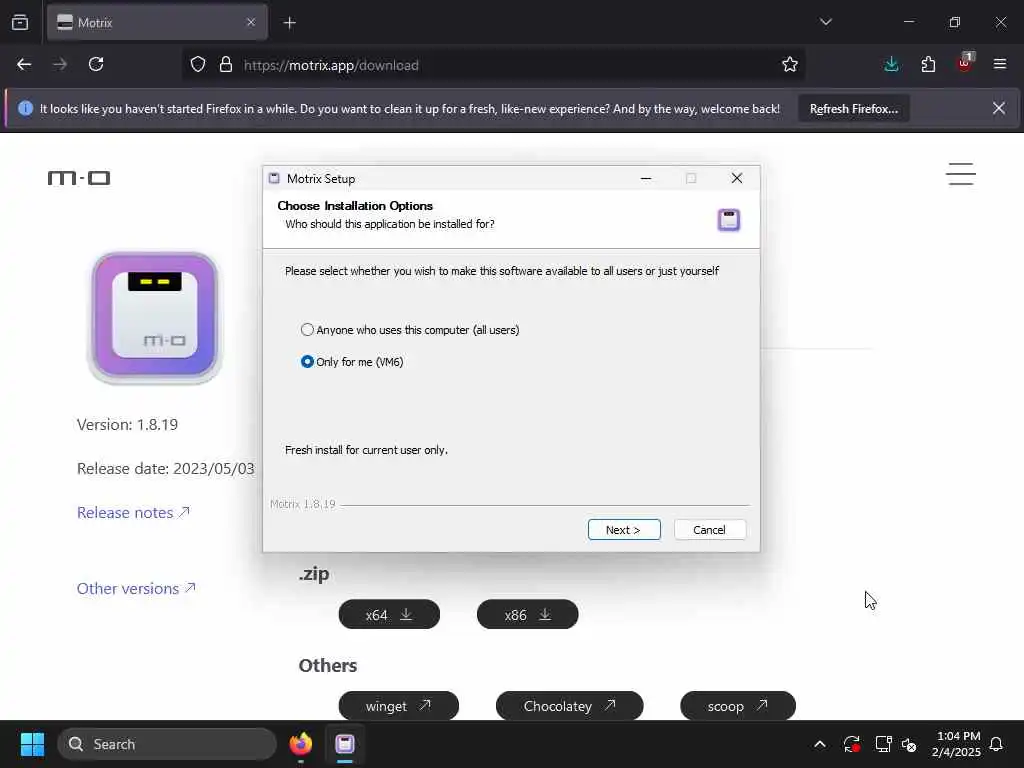This screenshot has width=1024, height=768.
Task: Reload the Firefox page
Action: (x=96, y=65)
